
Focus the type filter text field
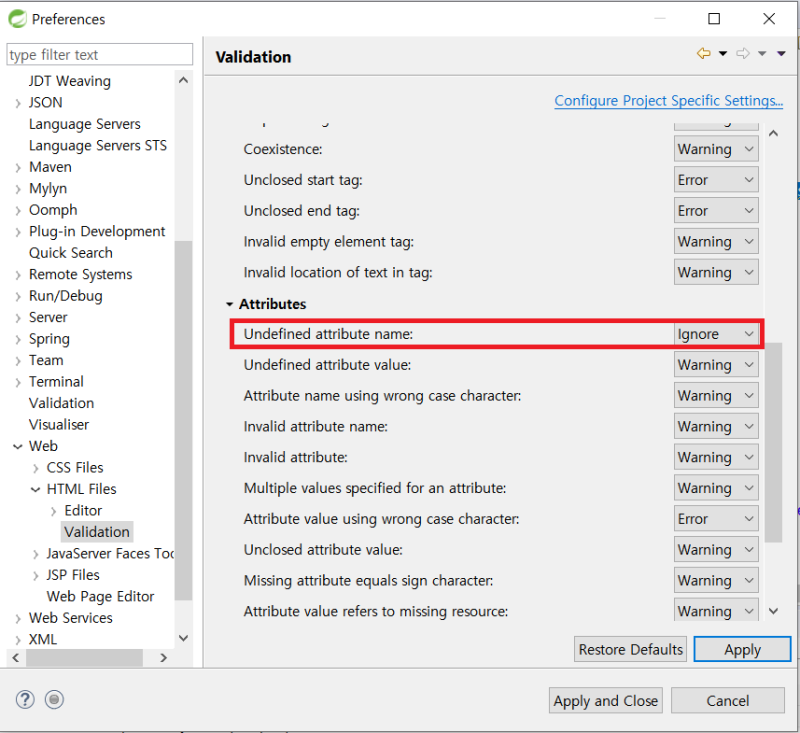pyautogui.click(x=100, y=55)
